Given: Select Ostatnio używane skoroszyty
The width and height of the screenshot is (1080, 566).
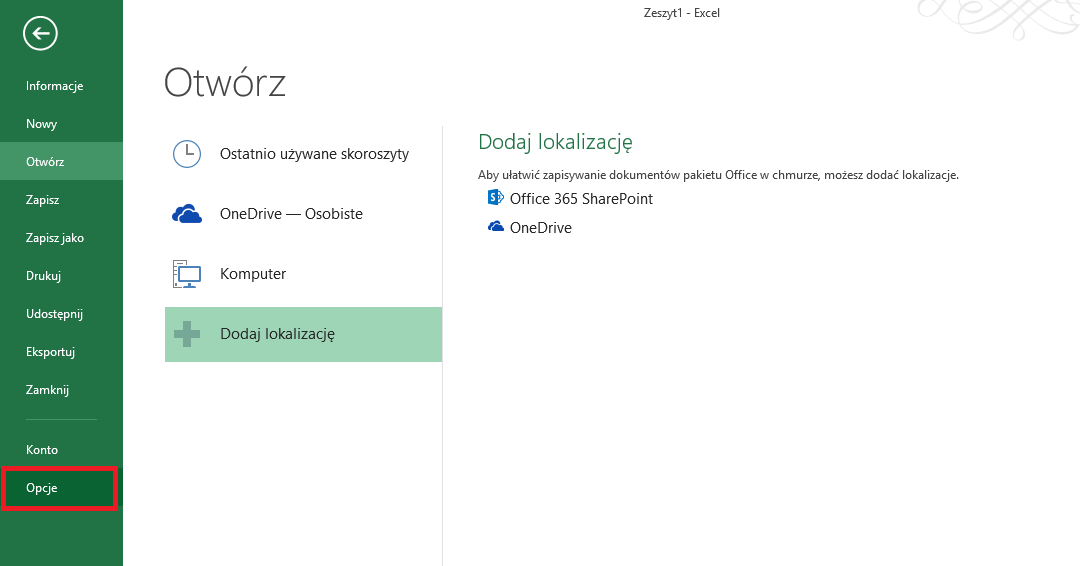Looking at the screenshot, I should (x=303, y=154).
